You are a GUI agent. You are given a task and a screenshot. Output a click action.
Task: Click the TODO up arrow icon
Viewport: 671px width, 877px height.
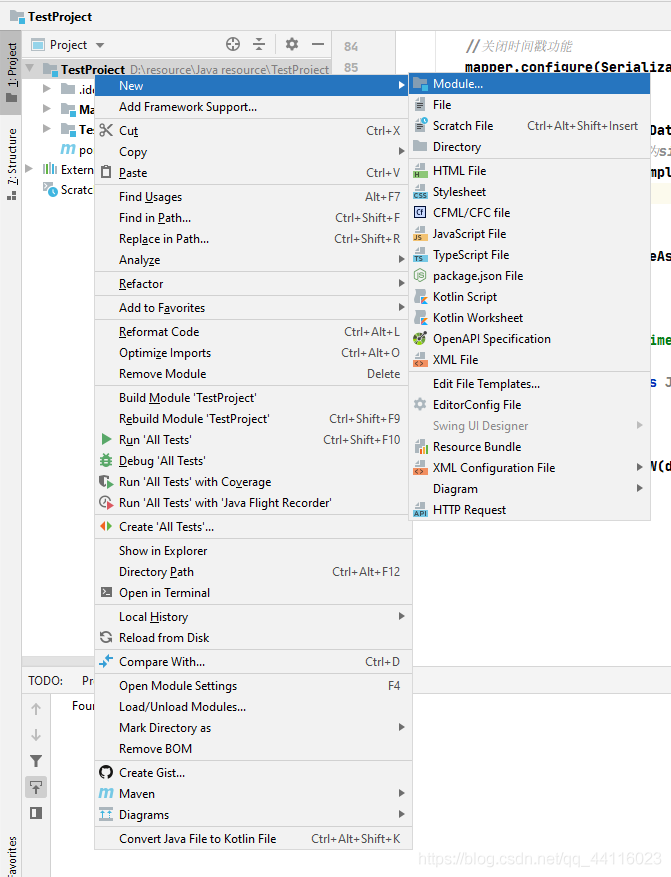tap(36, 709)
